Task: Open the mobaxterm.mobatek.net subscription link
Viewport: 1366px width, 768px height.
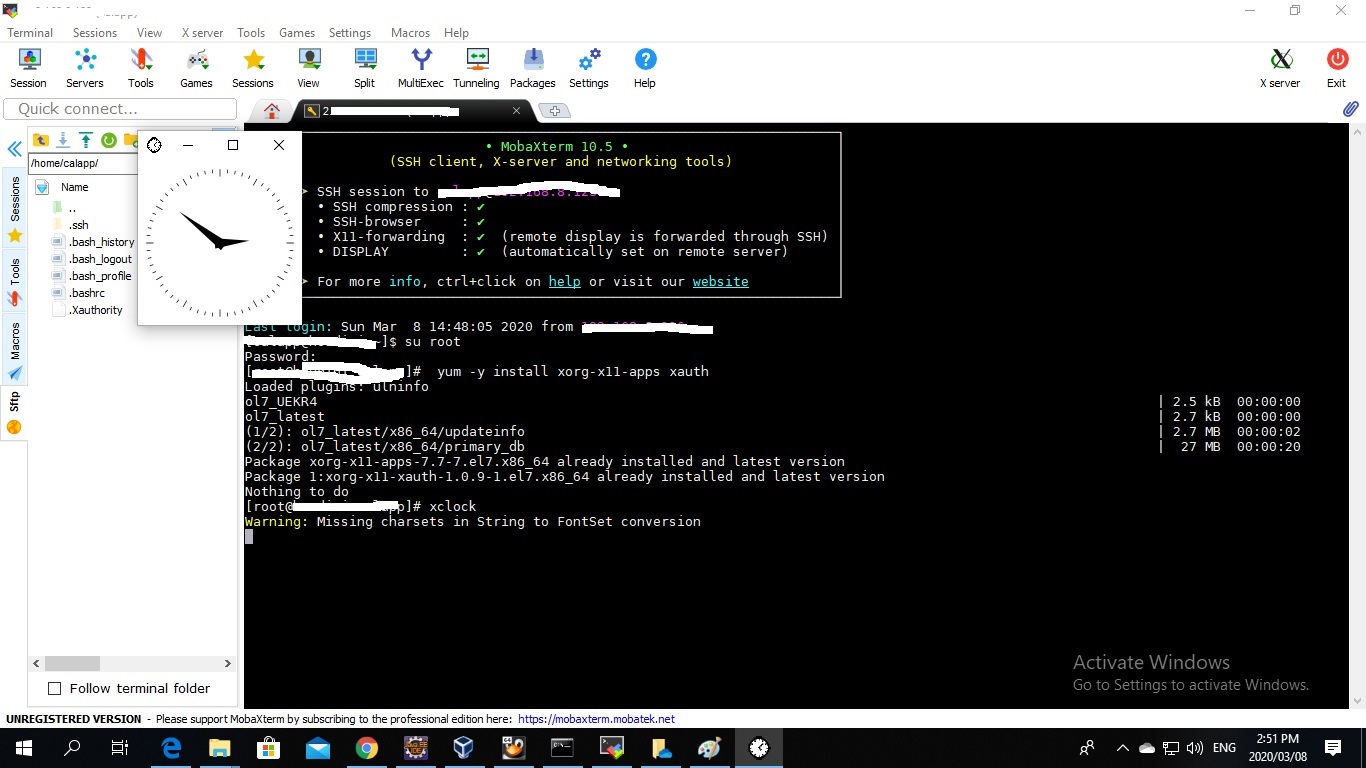Action: [x=596, y=719]
